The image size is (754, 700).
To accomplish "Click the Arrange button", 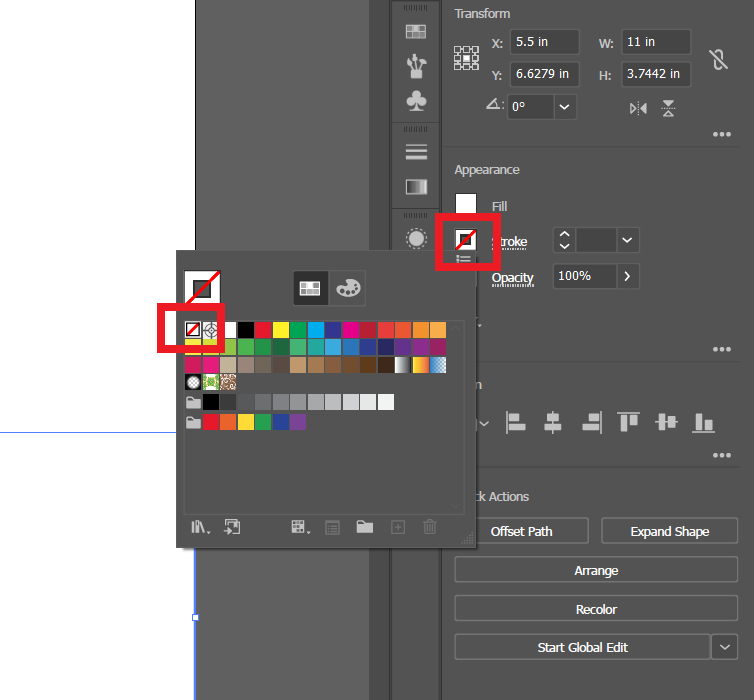I will pos(596,570).
